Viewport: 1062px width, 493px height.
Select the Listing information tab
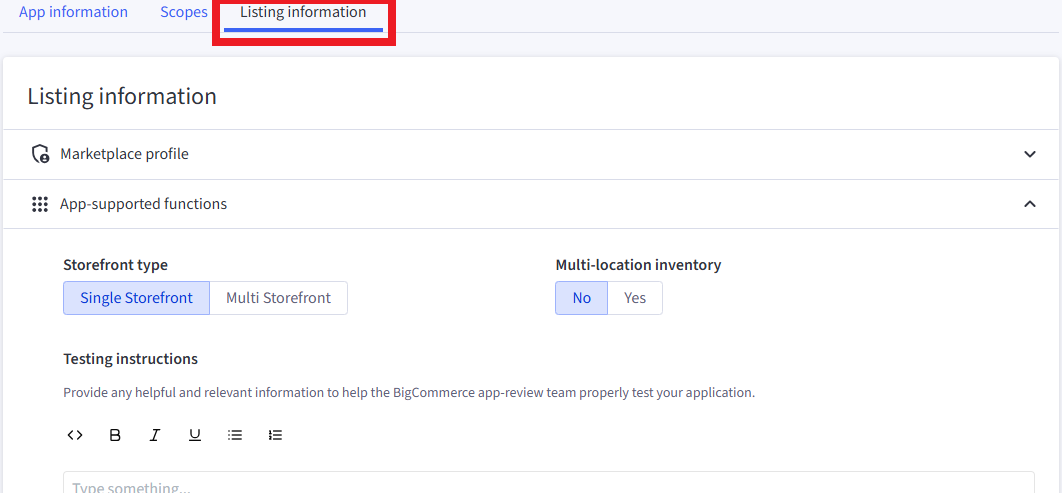click(303, 13)
